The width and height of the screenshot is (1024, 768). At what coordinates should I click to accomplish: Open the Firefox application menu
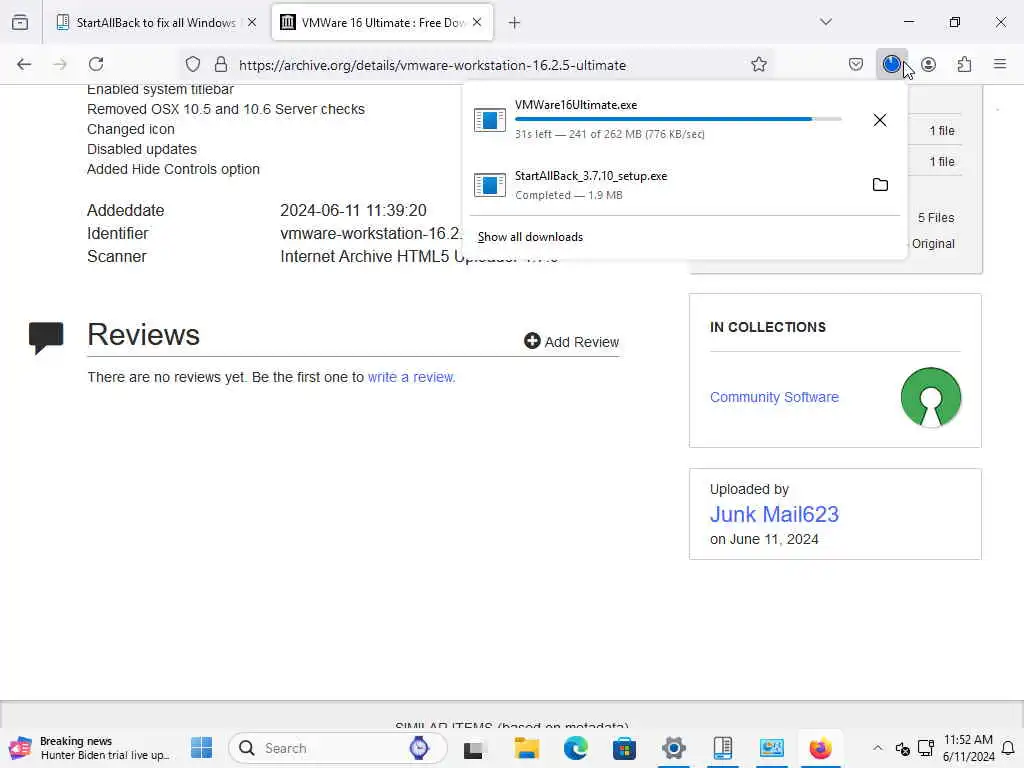pos(1000,64)
